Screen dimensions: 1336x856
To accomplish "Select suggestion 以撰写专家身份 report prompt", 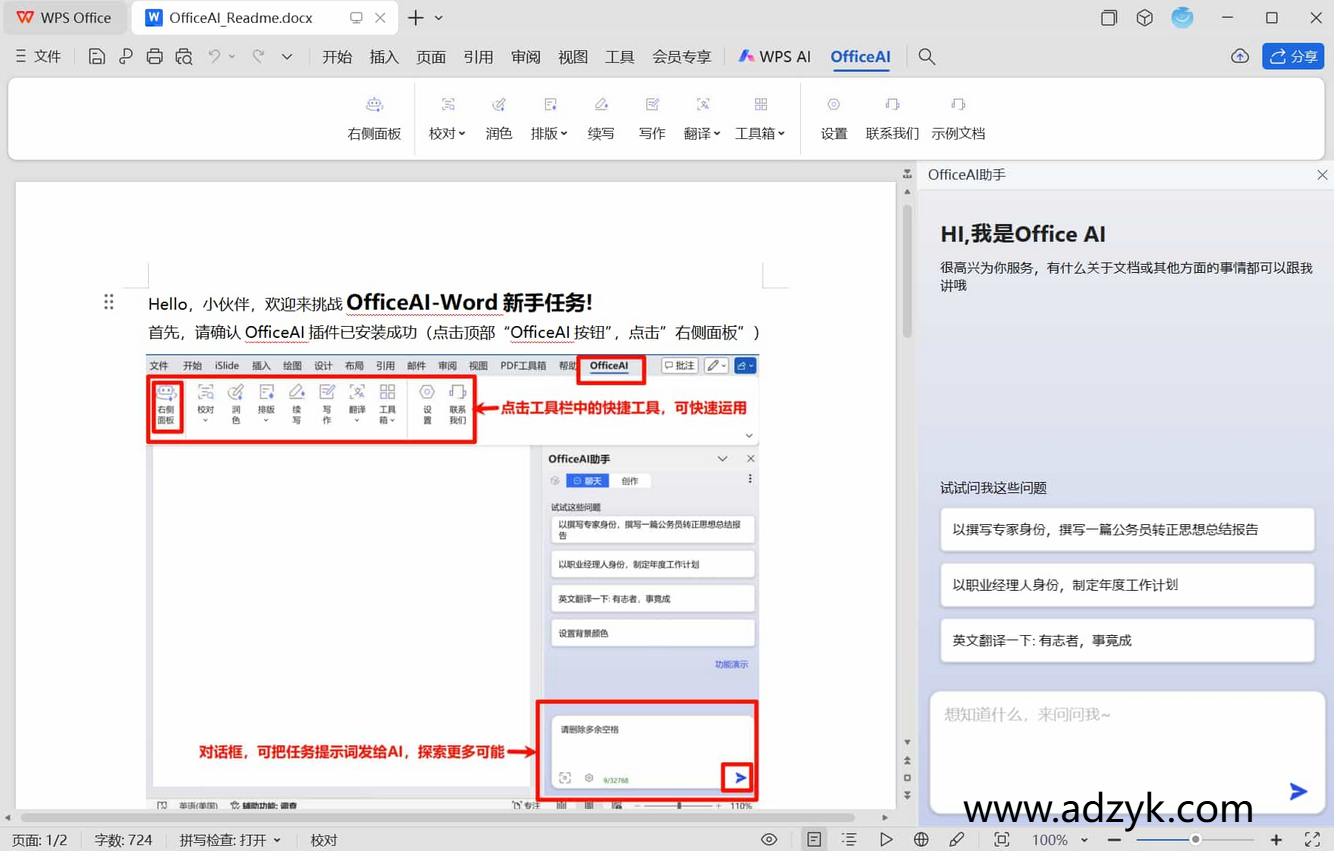I will point(1127,530).
